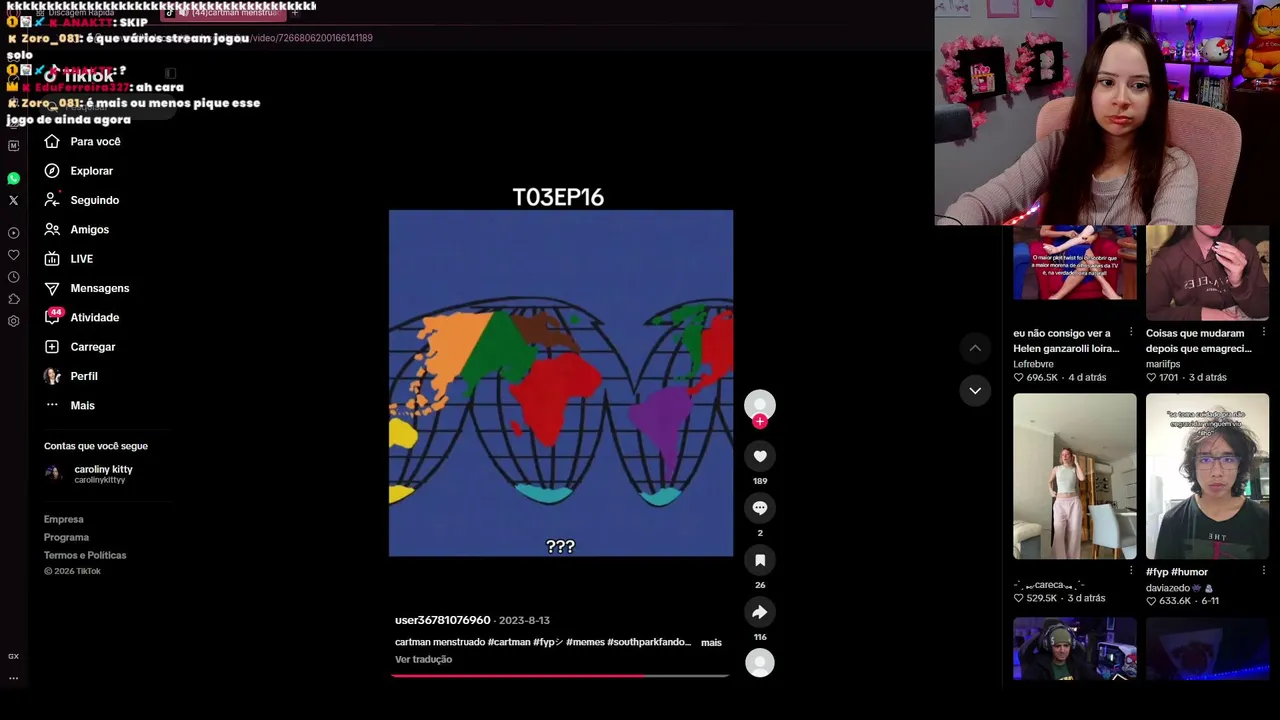Go to the Explorar page
This screenshot has width=1280, height=720.
coord(91,171)
